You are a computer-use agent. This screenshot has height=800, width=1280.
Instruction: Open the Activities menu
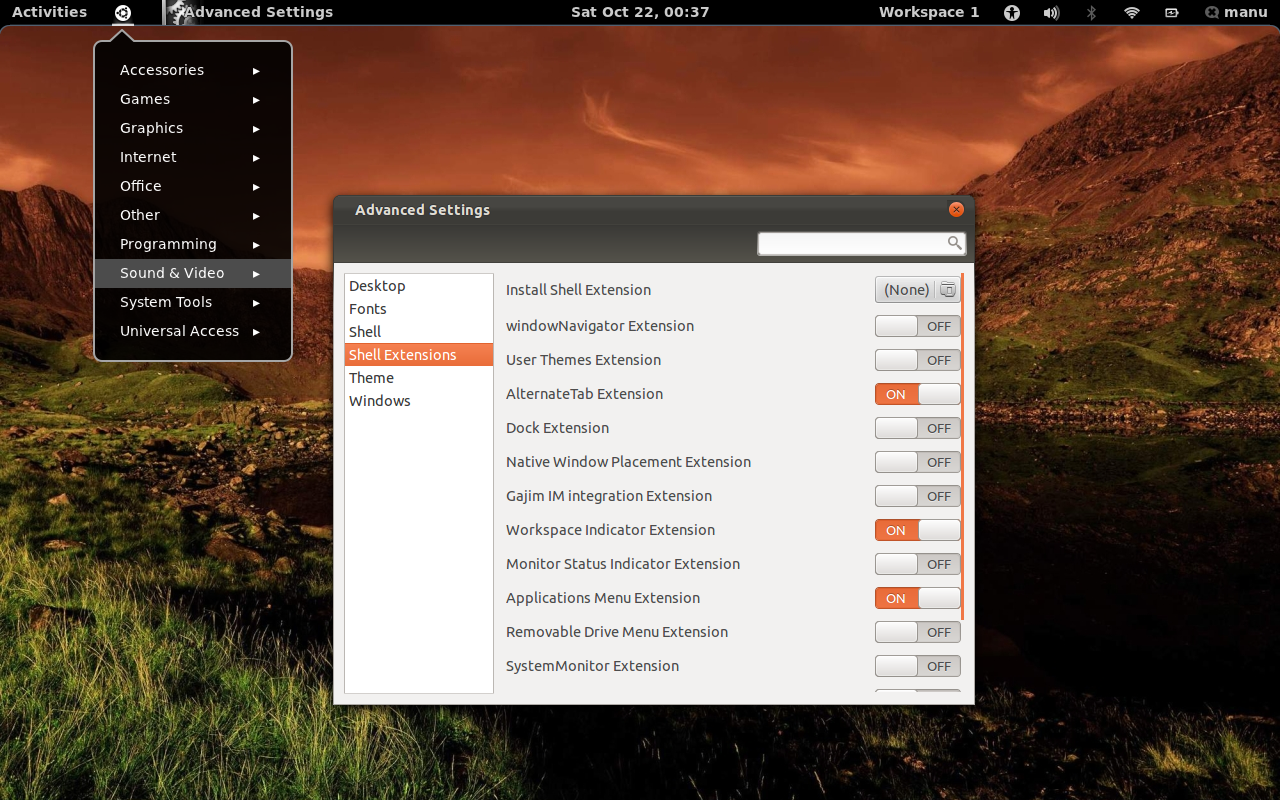click(49, 12)
